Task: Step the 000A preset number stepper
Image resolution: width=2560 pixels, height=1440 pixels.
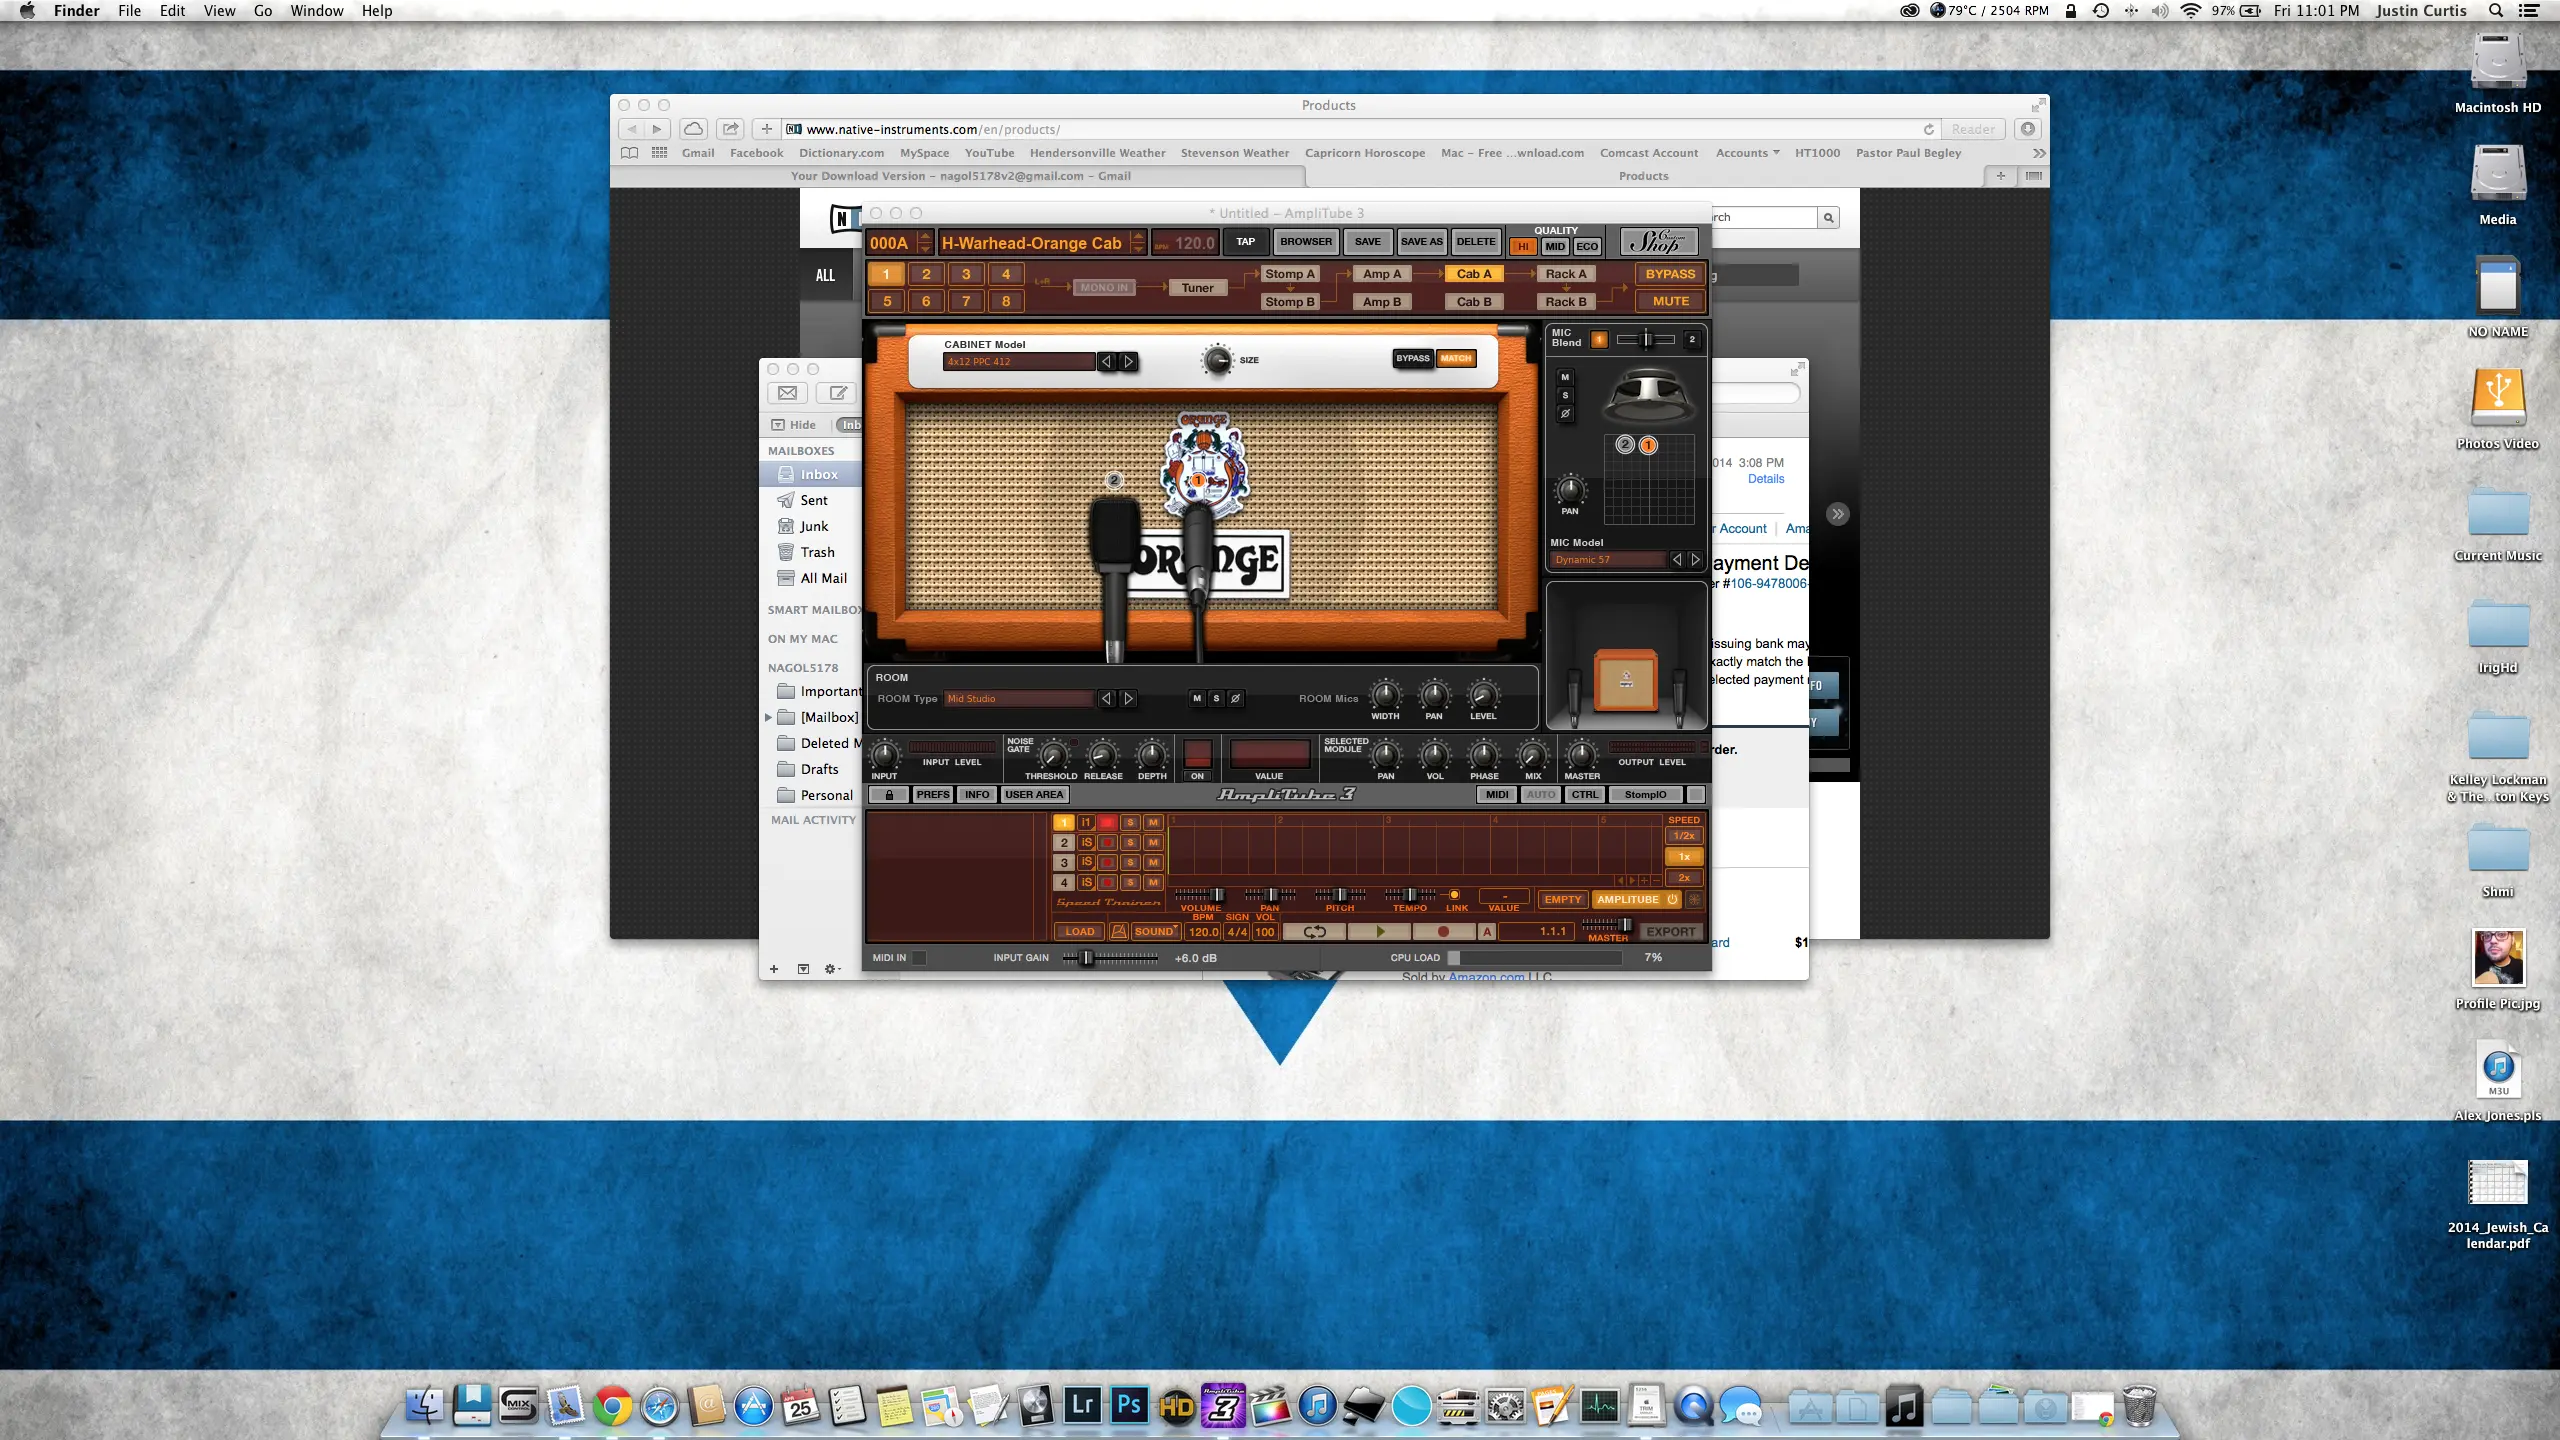Action: [x=925, y=242]
